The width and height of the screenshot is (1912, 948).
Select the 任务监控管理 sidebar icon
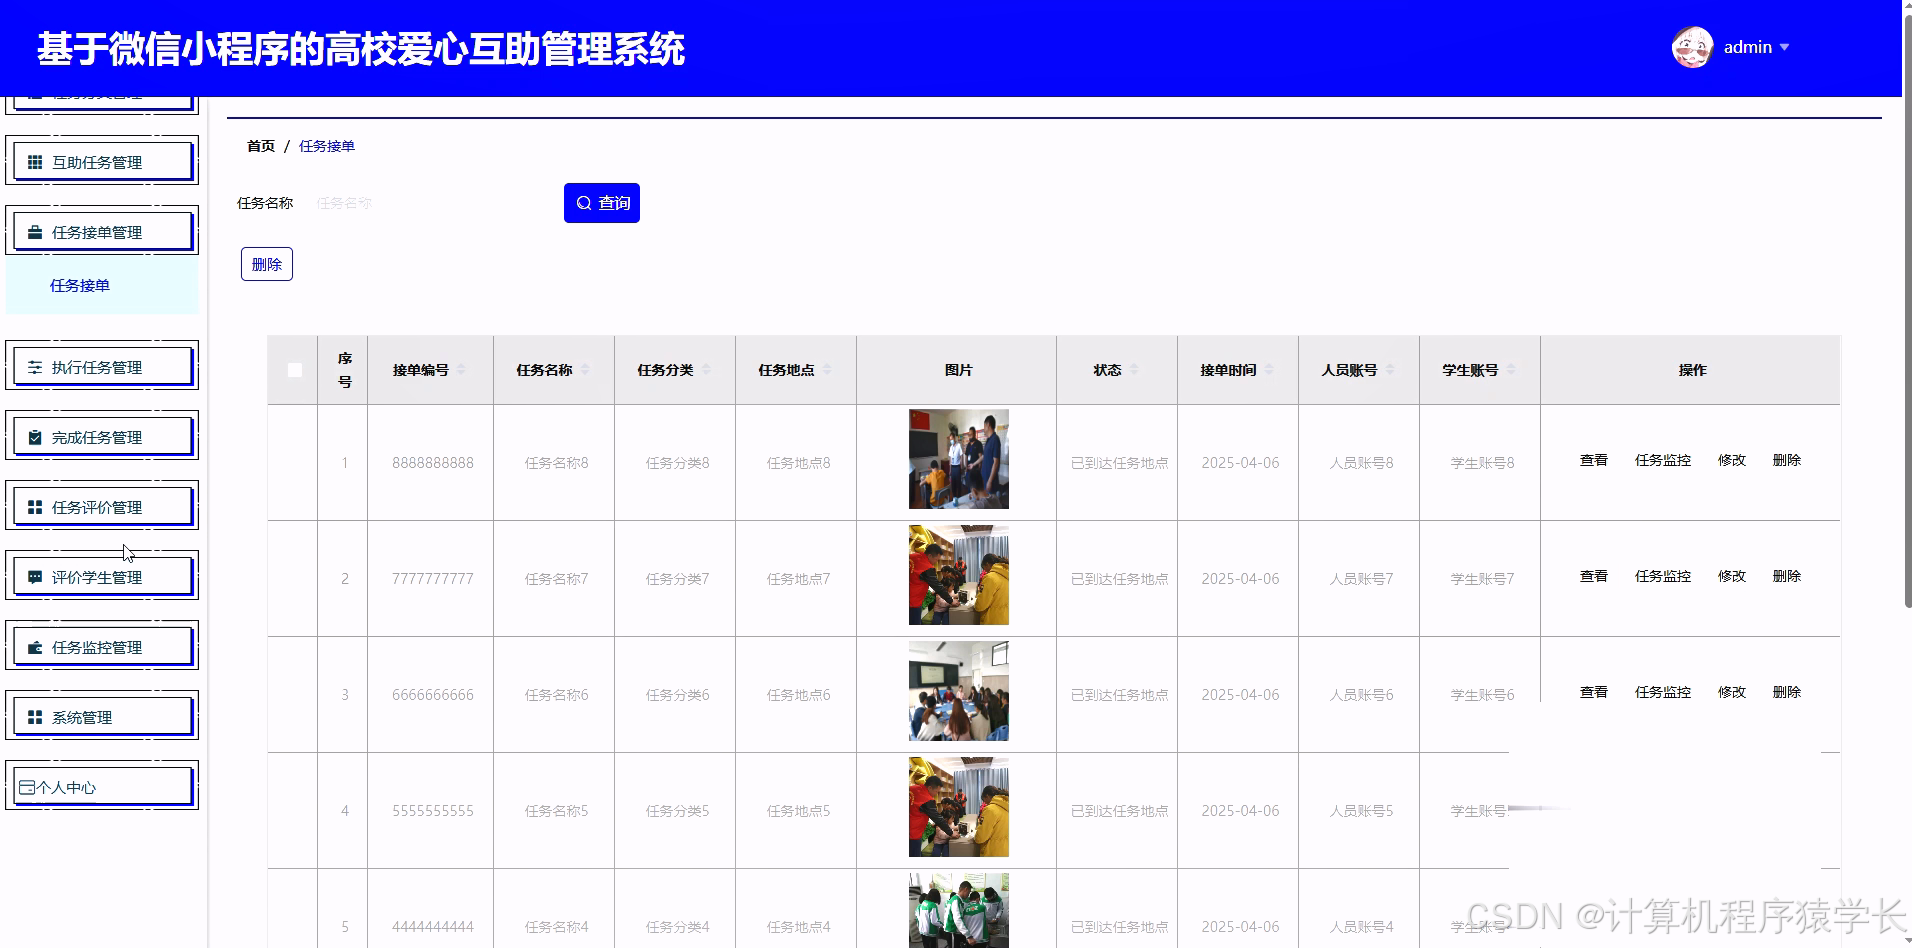[35, 646]
